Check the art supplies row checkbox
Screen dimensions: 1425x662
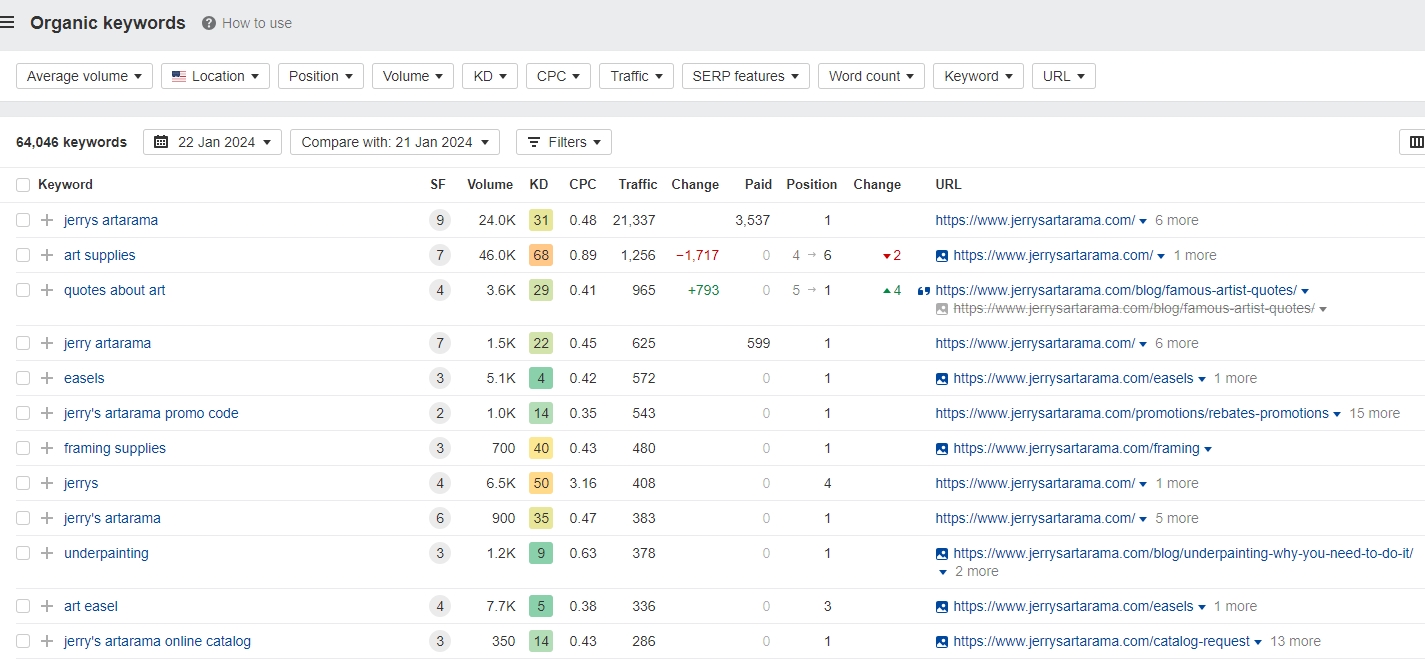[23, 255]
